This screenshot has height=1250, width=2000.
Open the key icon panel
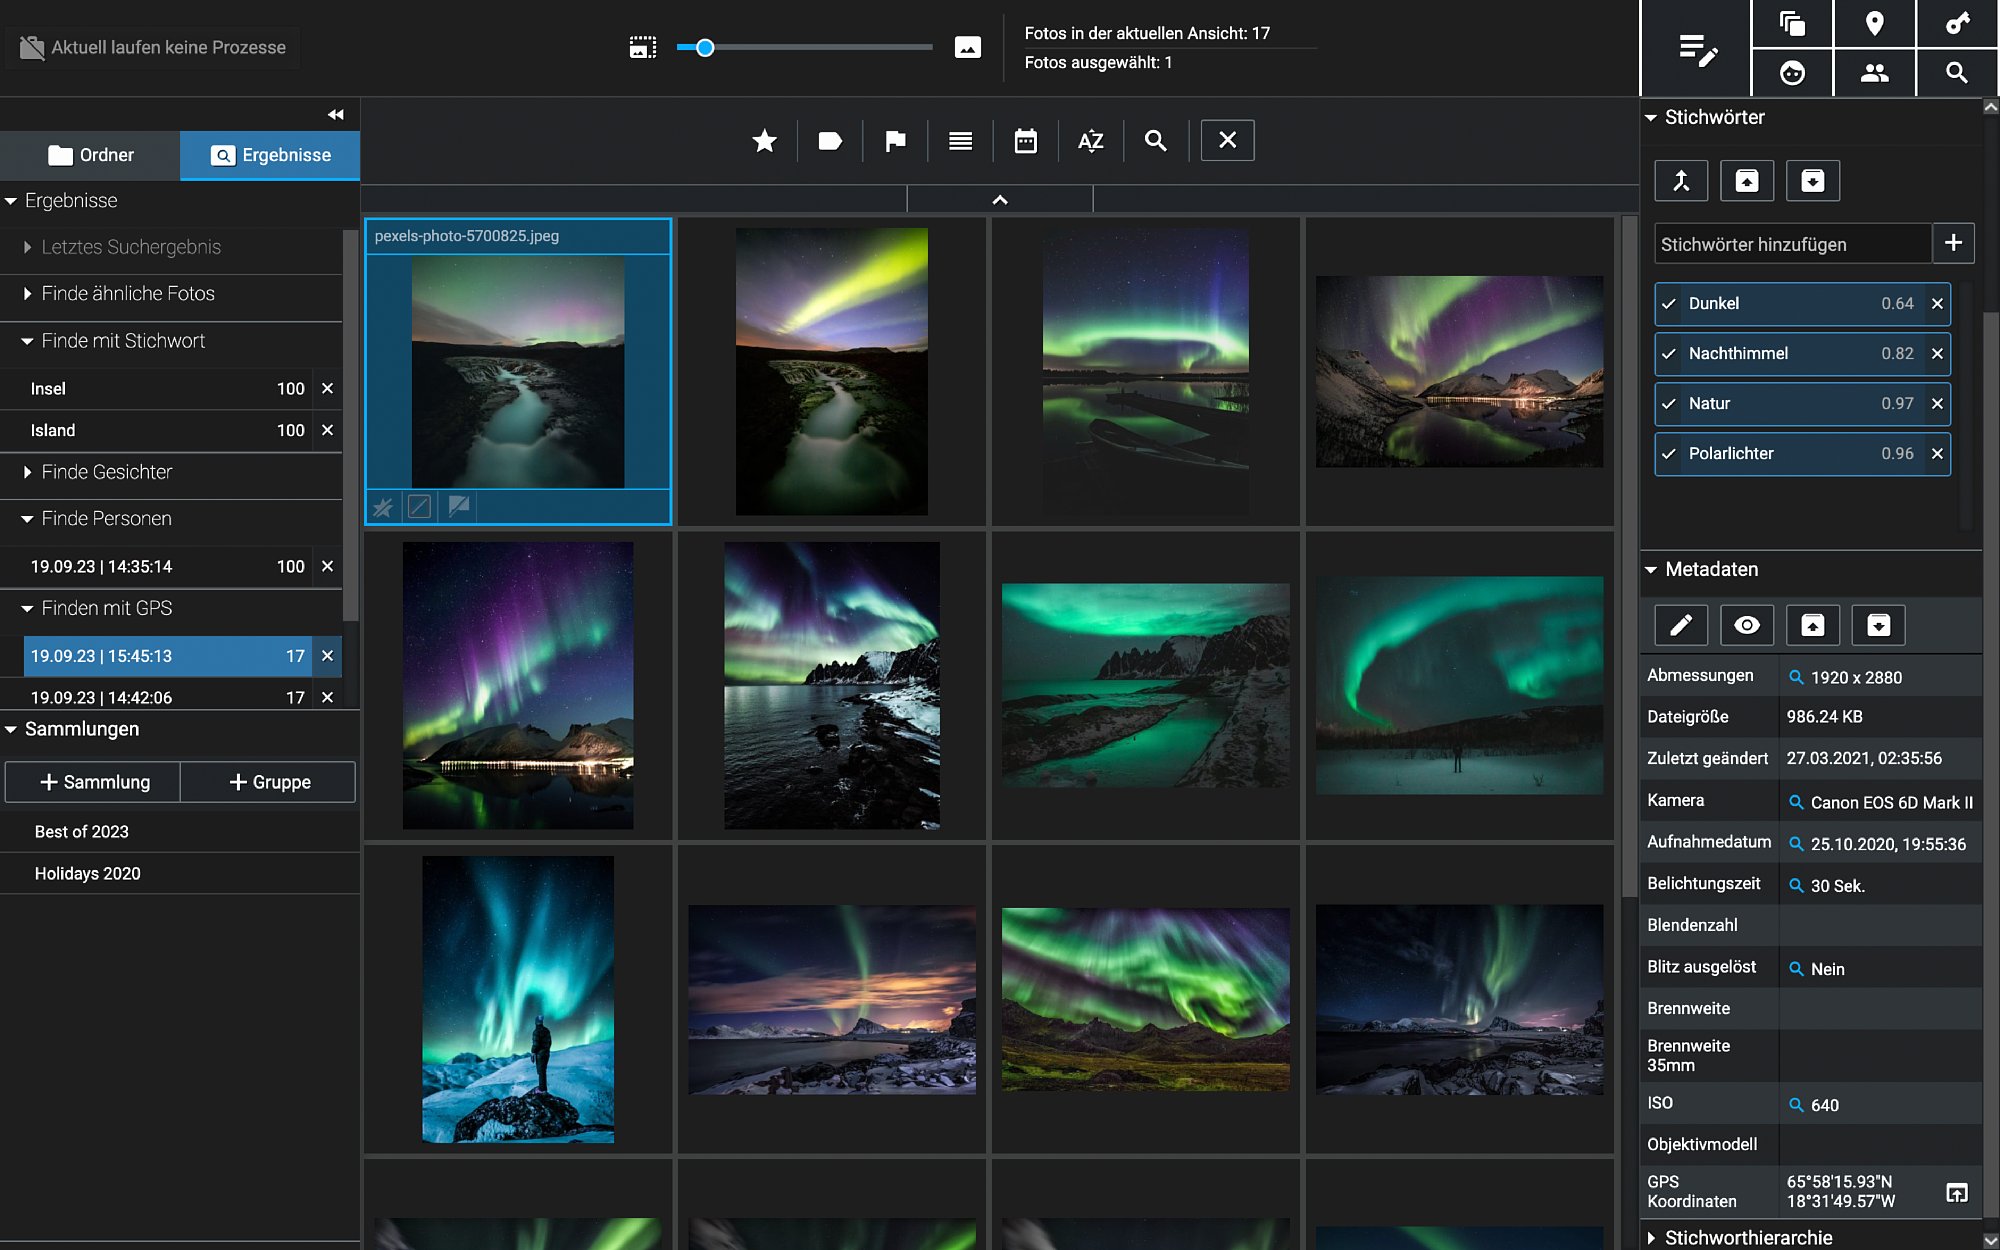pyautogui.click(x=1957, y=24)
